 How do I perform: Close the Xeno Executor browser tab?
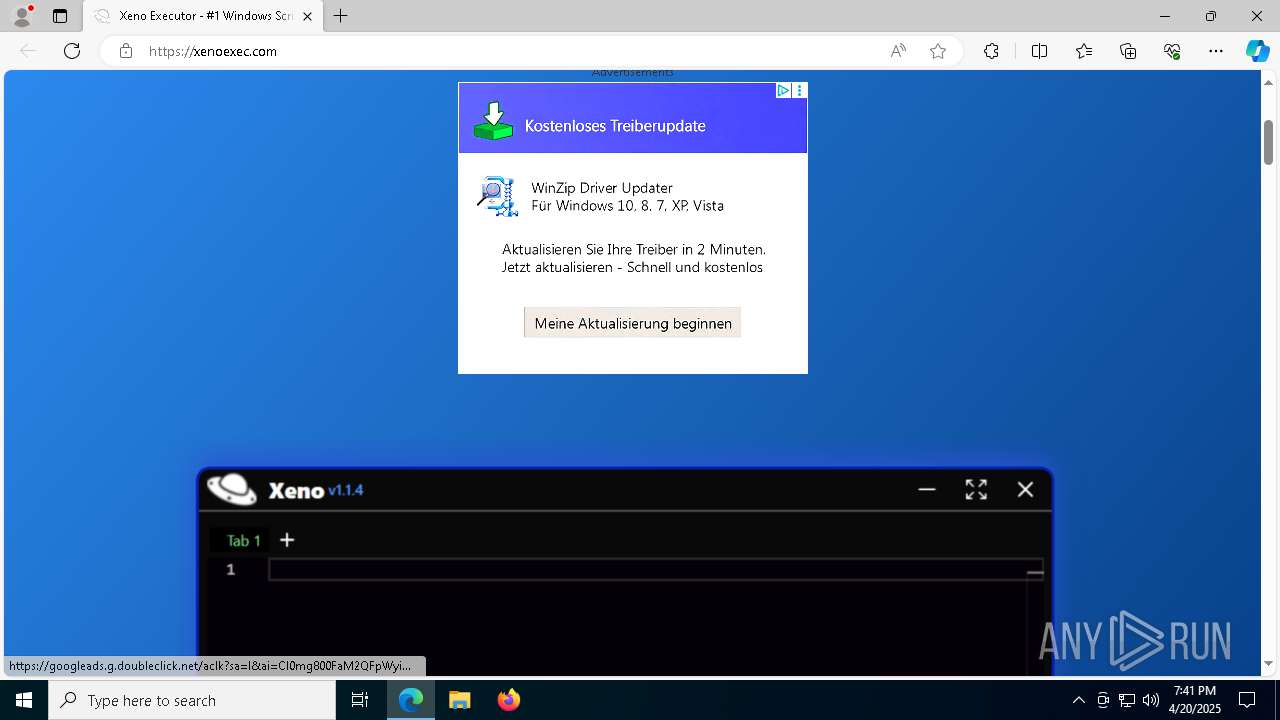pos(307,16)
